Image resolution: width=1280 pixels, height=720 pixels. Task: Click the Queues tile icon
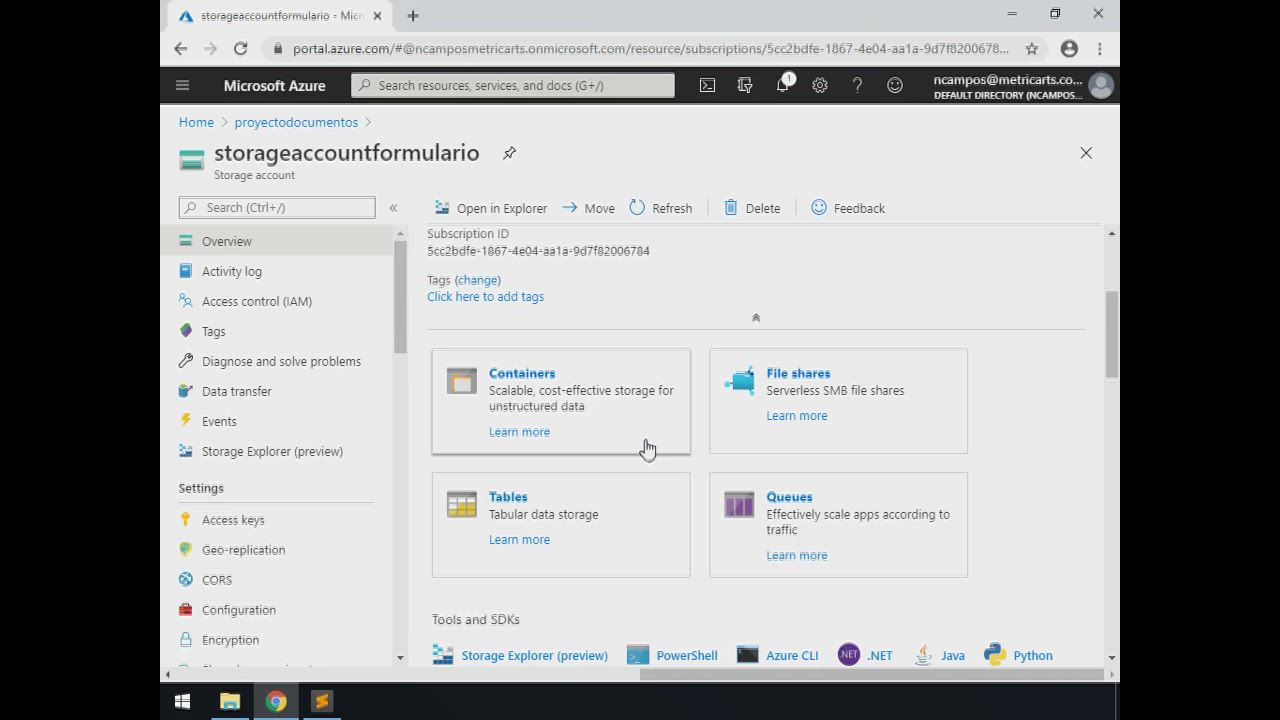[x=740, y=505]
